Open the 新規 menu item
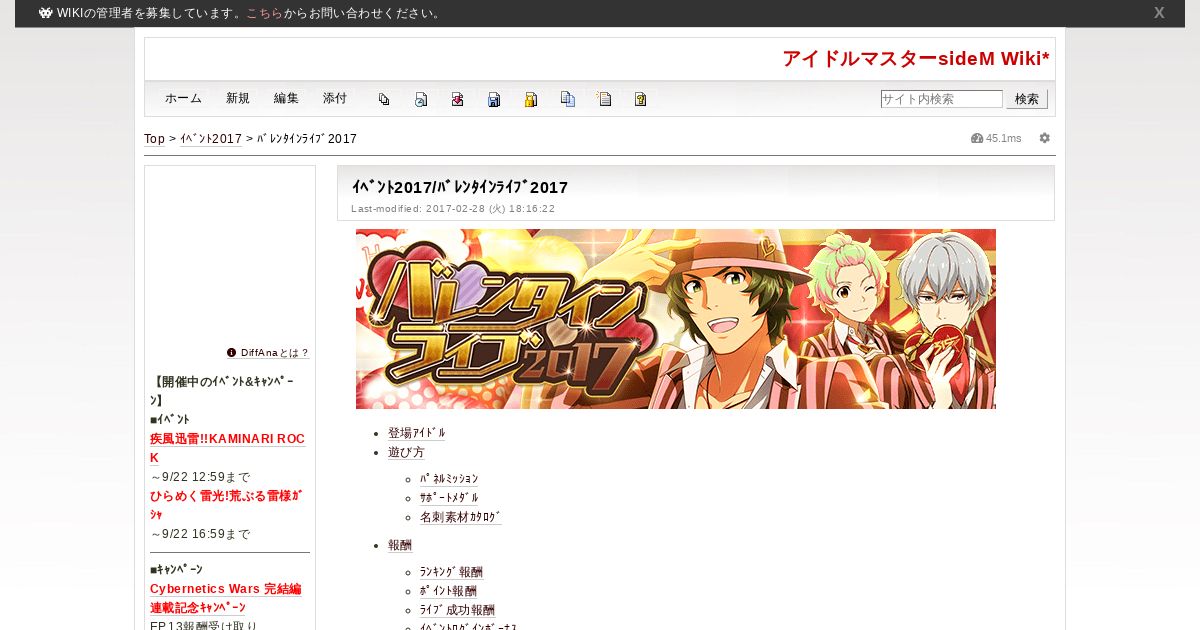 [x=238, y=99]
